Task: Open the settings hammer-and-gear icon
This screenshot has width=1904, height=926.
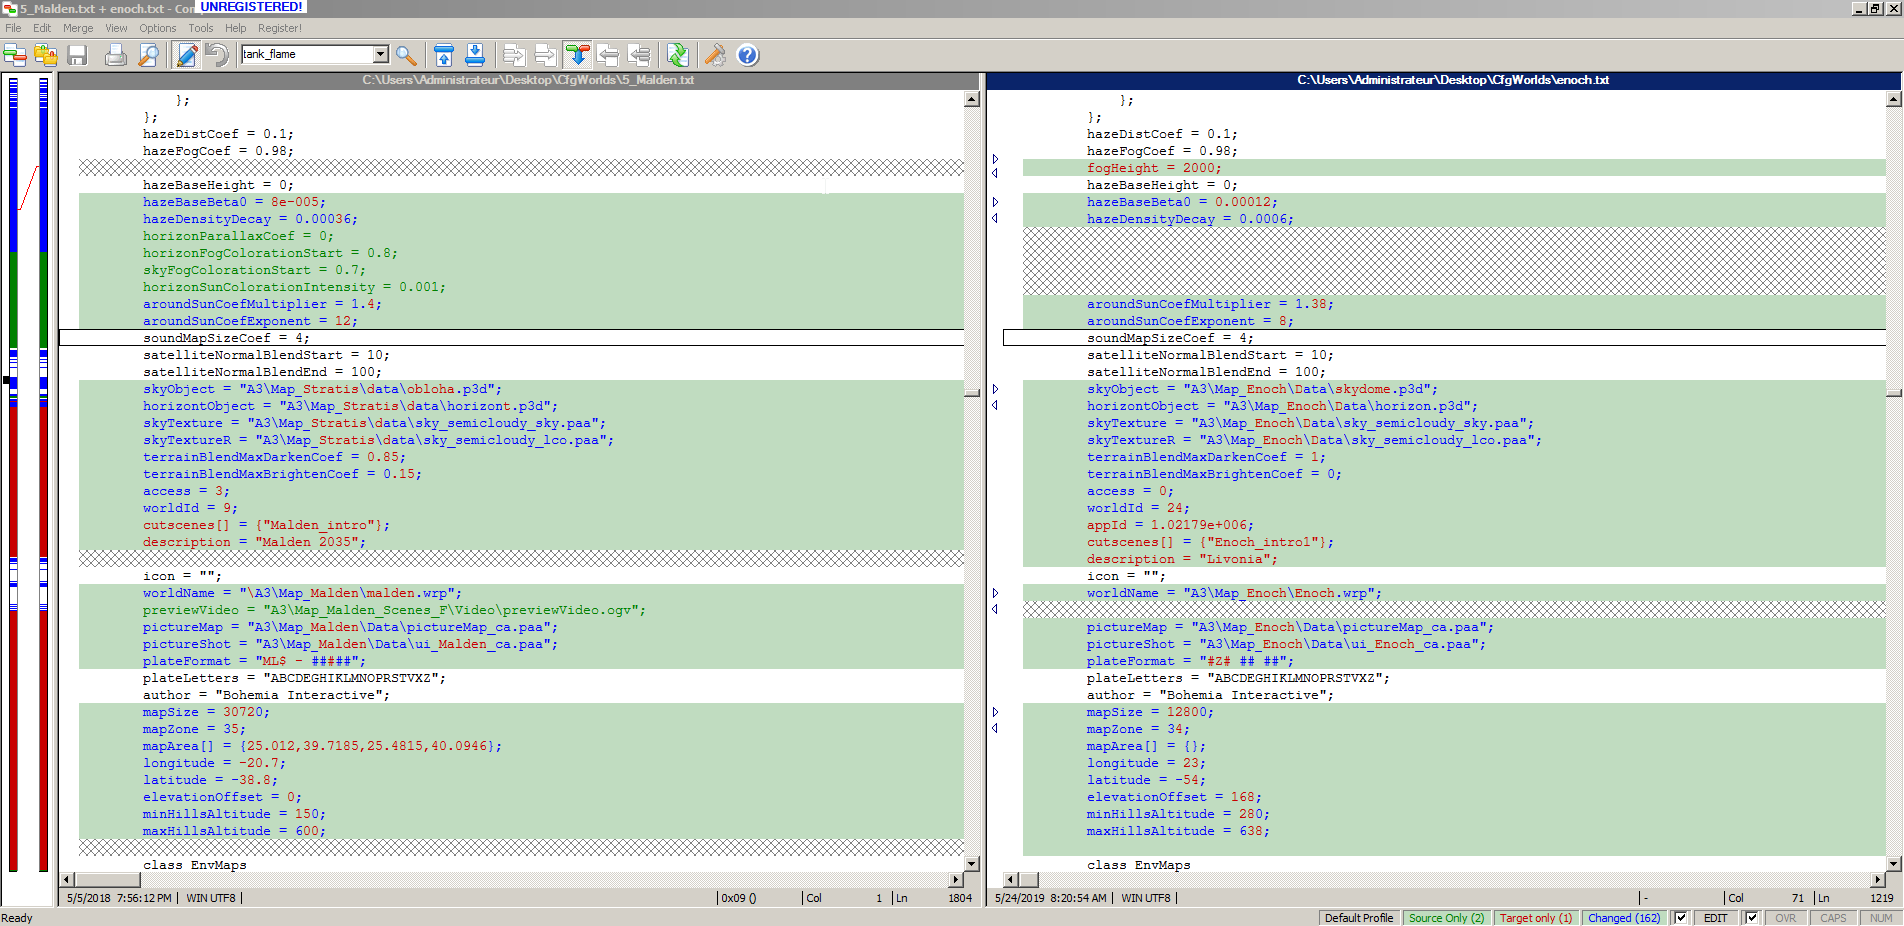Action: tap(715, 55)
